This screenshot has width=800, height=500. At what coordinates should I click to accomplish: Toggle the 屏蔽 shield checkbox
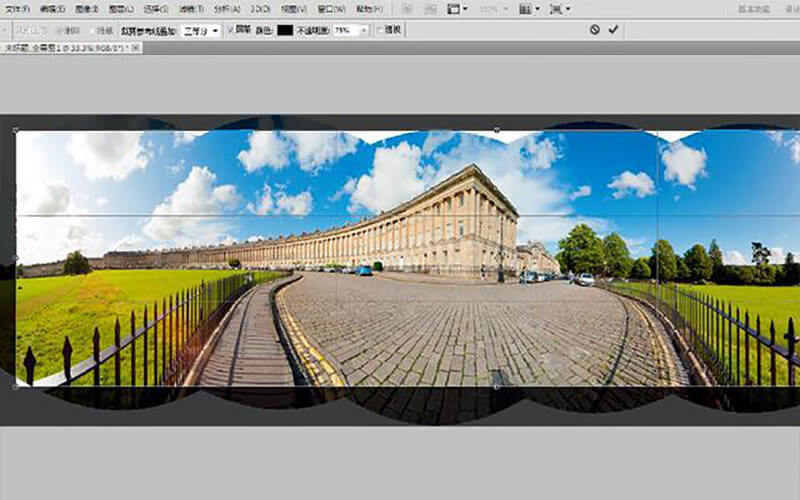[x=232, y=30]
